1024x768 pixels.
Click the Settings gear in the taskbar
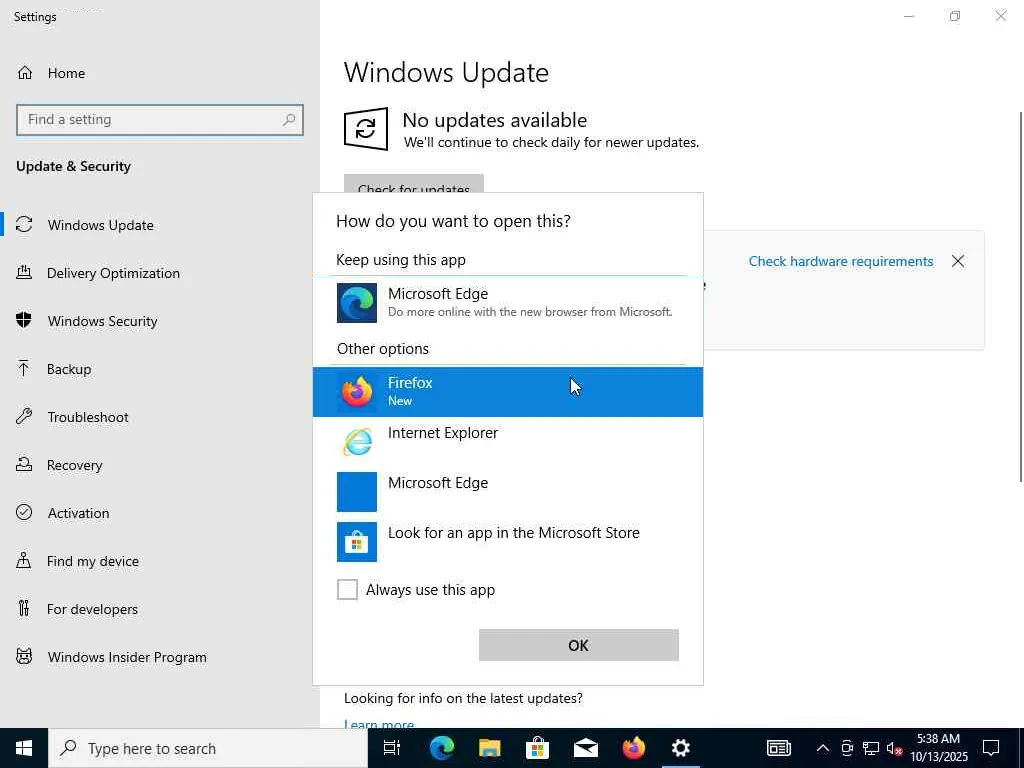click(x=681, y=748)
